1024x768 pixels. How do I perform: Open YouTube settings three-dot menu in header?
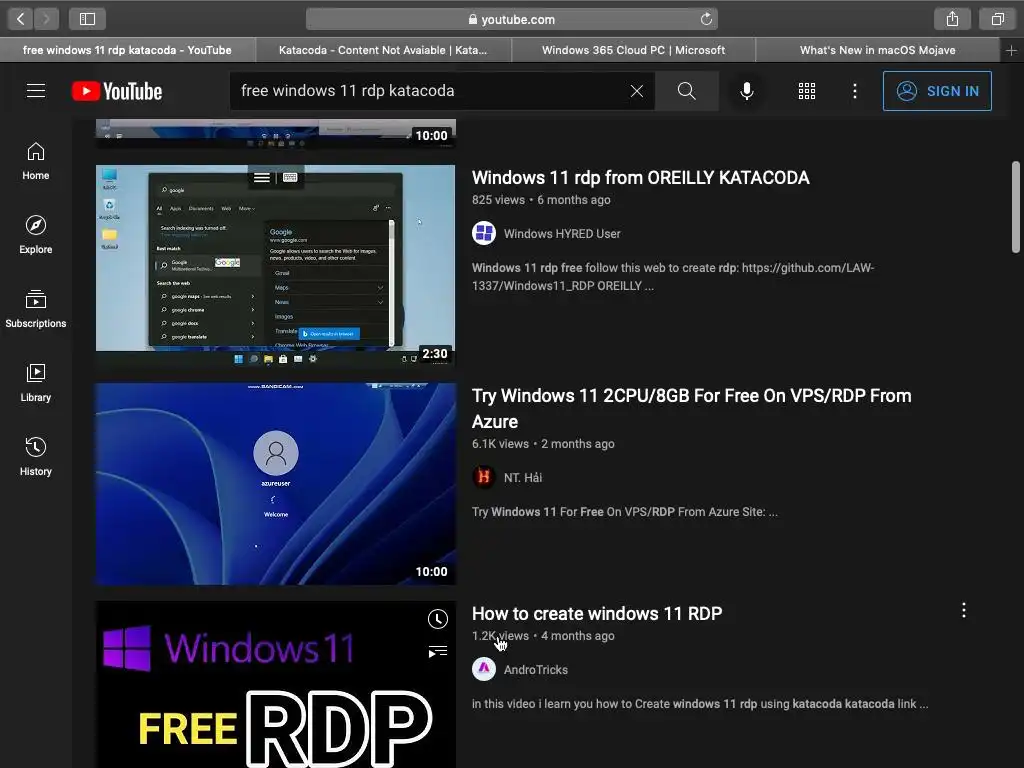pyautogui.click(x=855, y=91)
